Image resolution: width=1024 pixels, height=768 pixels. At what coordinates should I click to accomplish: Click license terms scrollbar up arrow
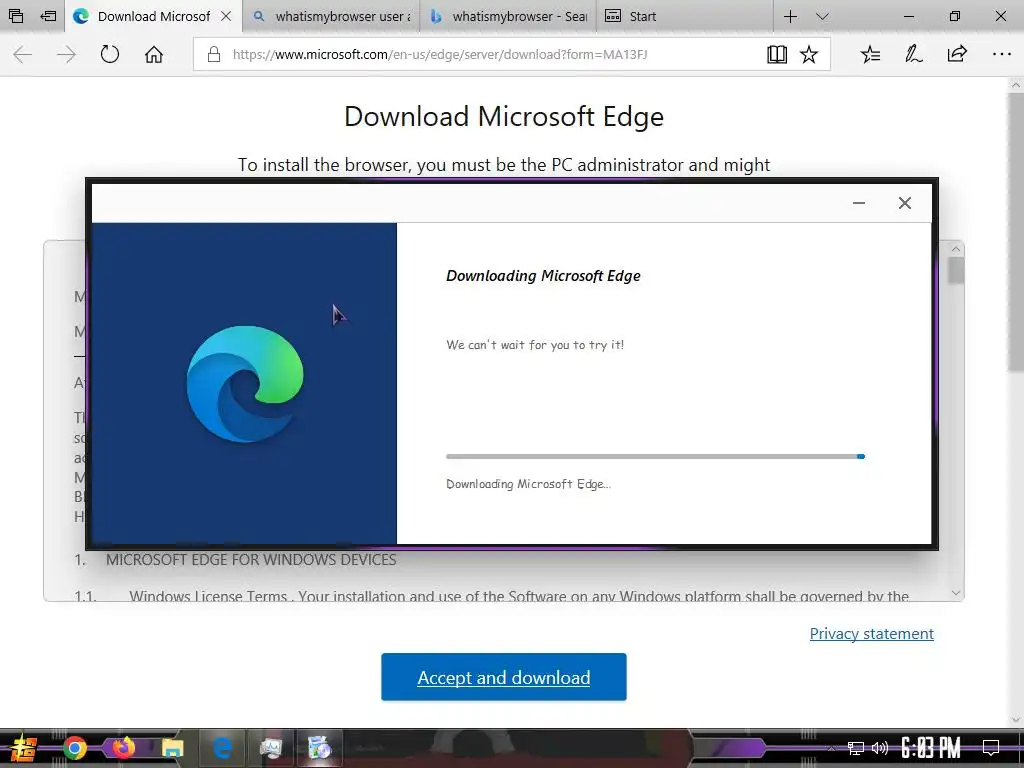[955, 249]
